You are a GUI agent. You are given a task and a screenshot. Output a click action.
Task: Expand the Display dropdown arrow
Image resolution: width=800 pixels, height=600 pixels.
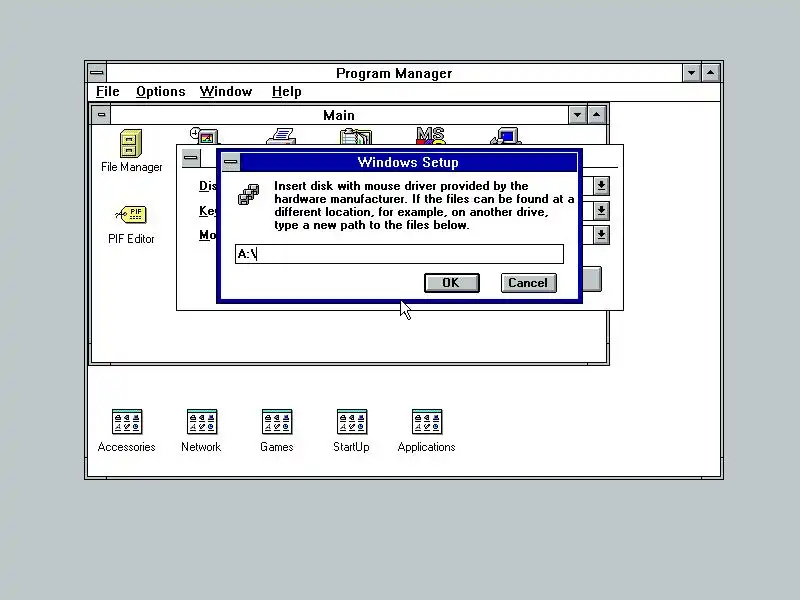click(602, 186)
